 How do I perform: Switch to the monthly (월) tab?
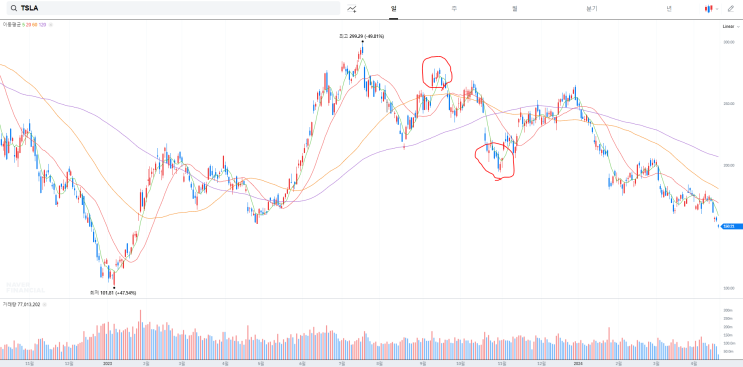(515, 9)
